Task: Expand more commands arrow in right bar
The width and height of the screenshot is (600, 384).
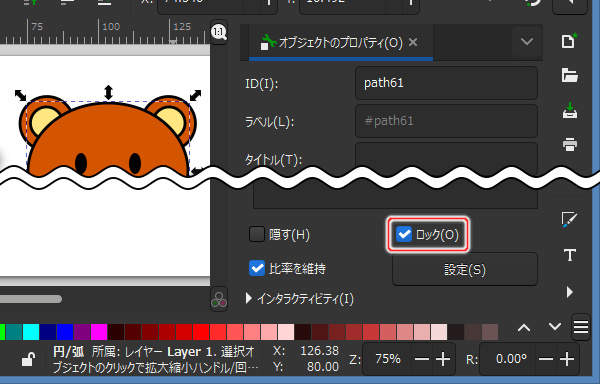Action: 569,292
